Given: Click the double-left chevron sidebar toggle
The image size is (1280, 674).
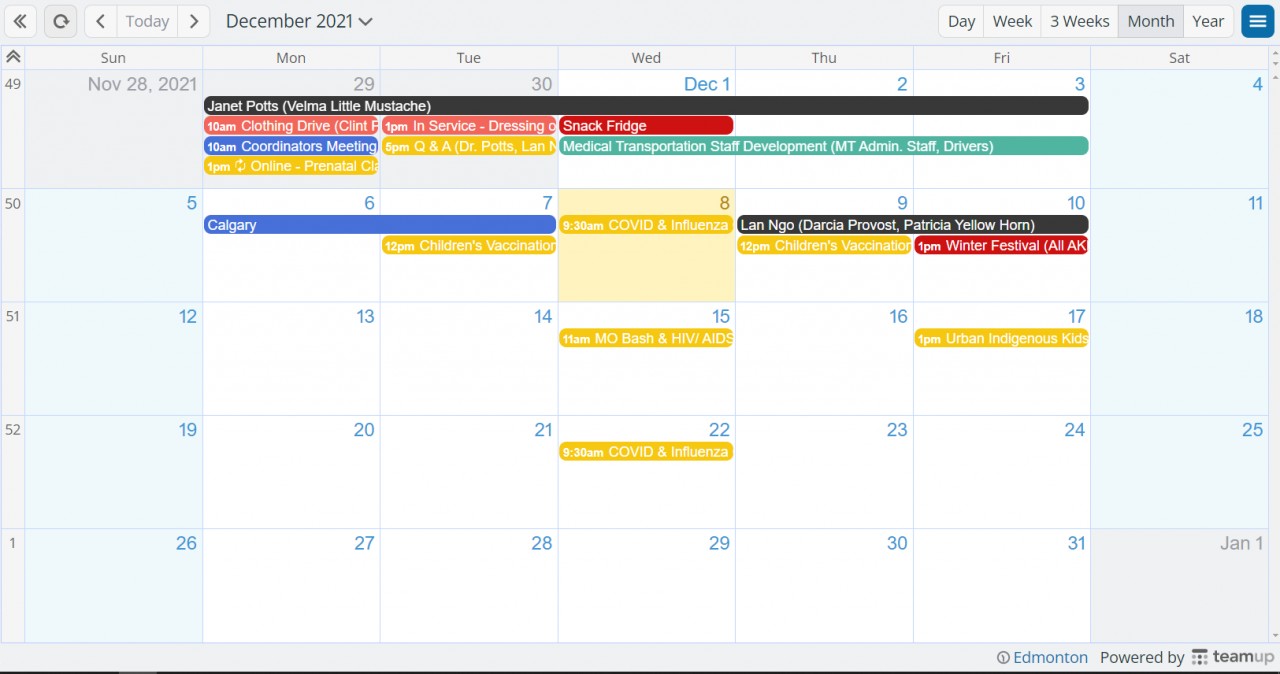Looking at the screenshot, I should pyautogui.click(x=20, y=21).
